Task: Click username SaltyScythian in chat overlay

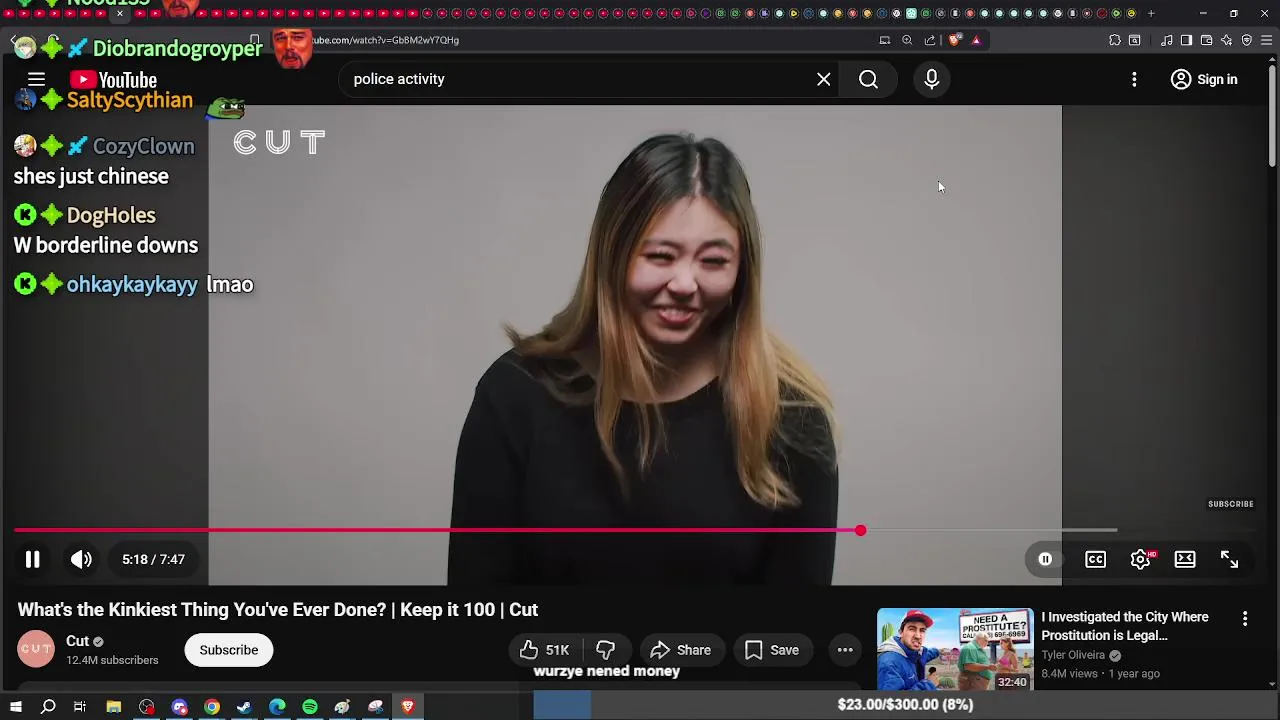Action: (x=129, y=100)
